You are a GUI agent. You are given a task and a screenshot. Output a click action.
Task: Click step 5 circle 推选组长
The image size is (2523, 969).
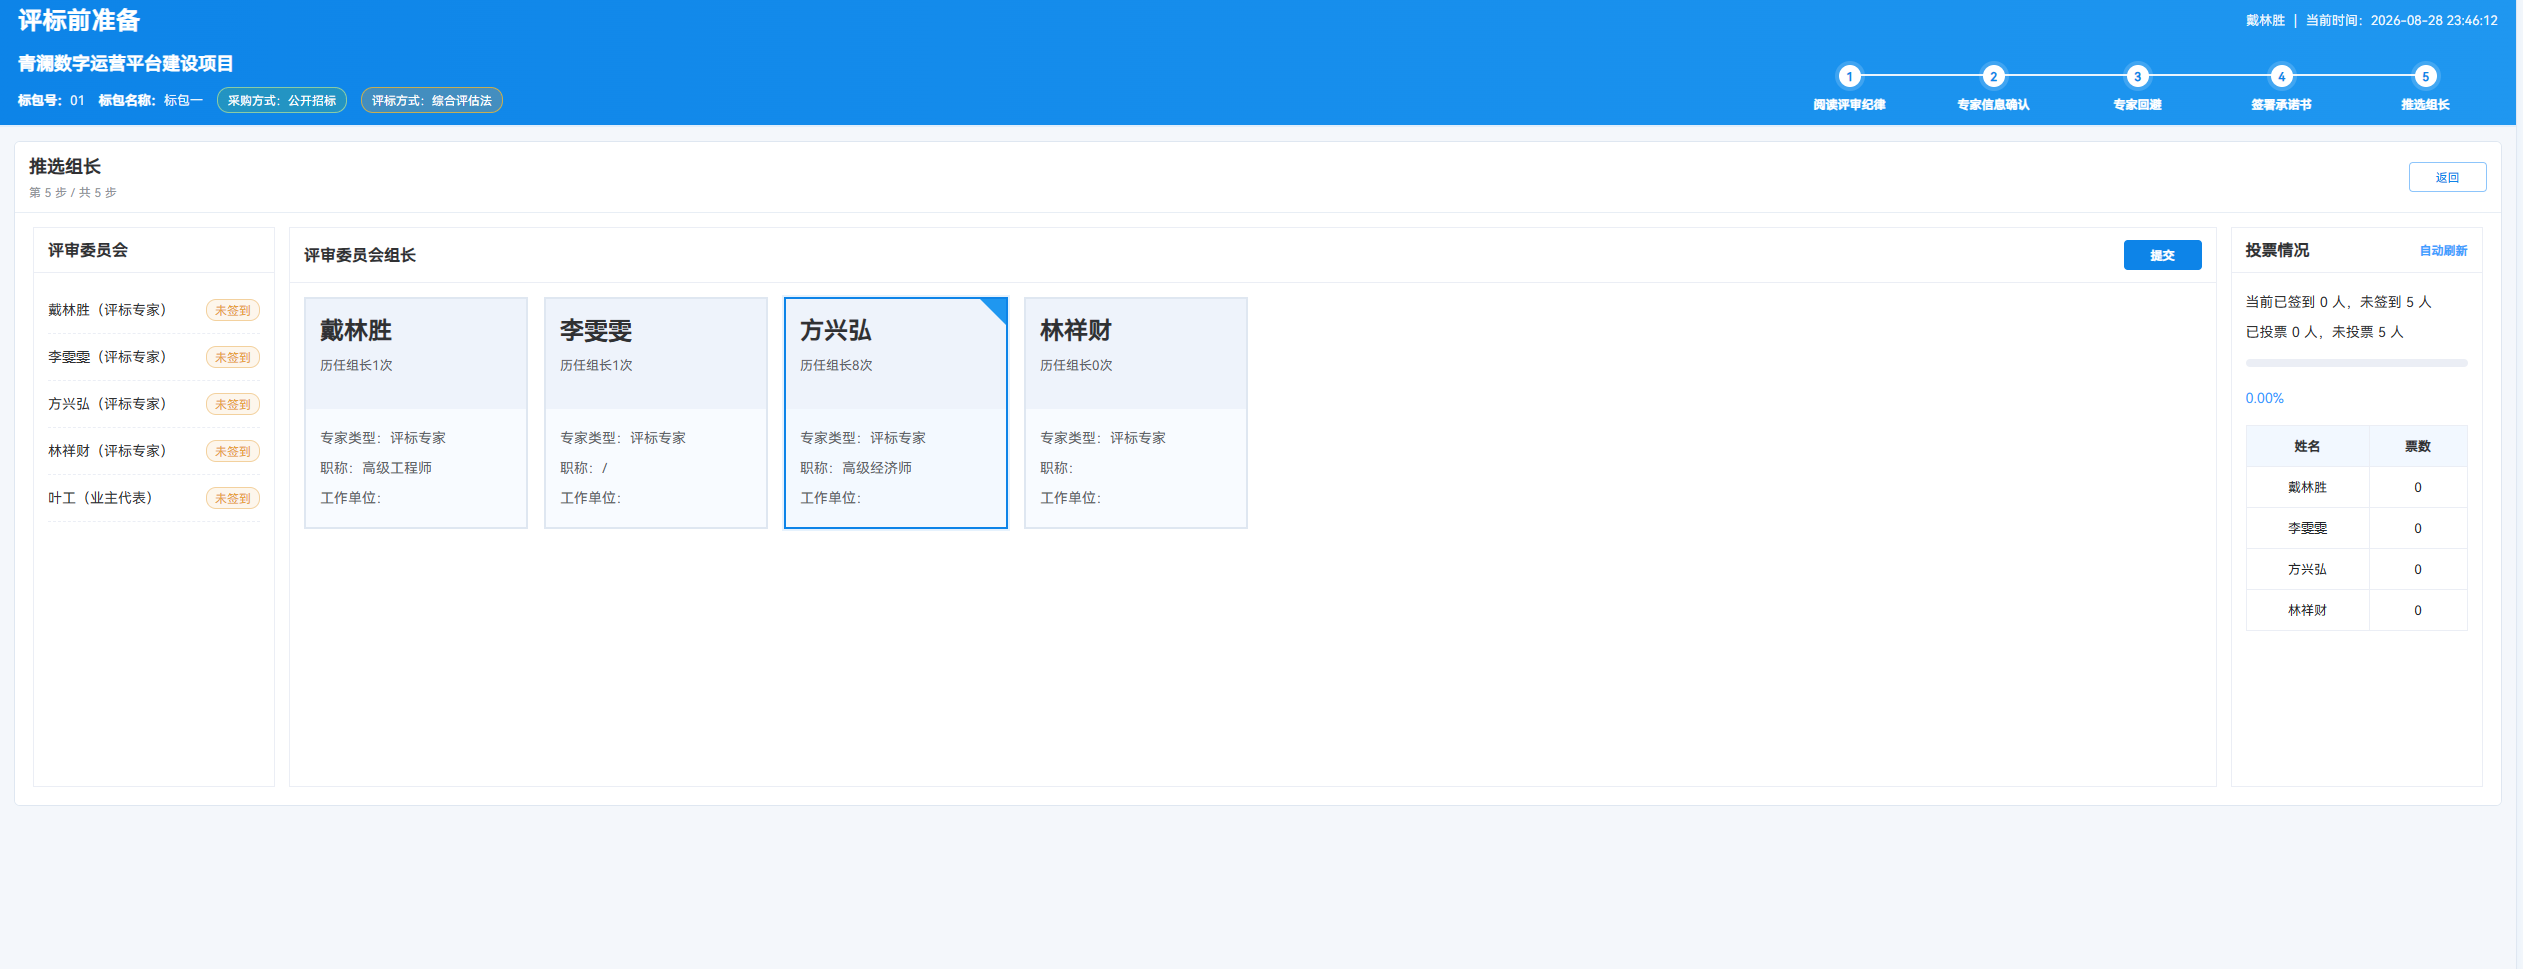2425,76
